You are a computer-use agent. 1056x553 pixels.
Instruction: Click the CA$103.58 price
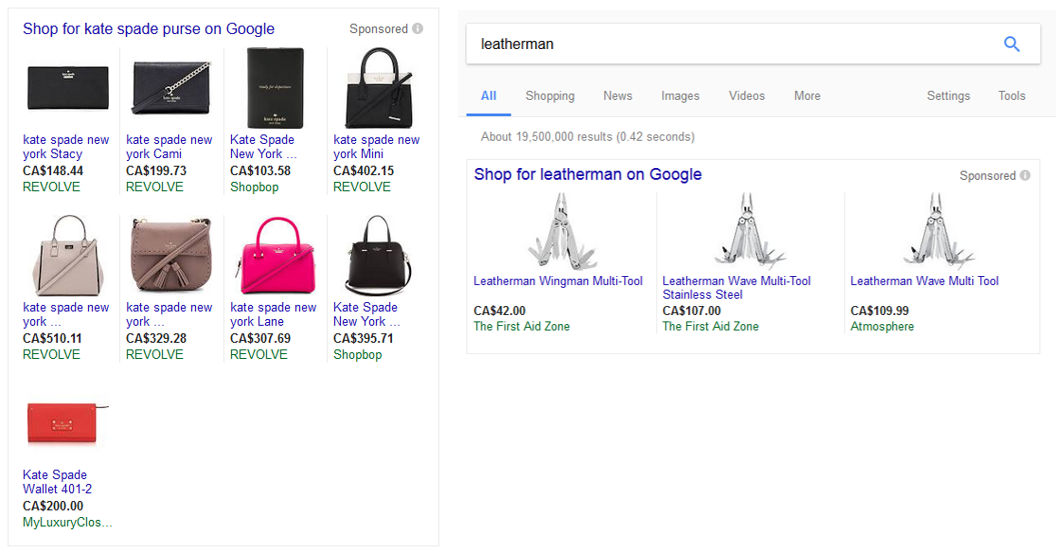point(260,171)
